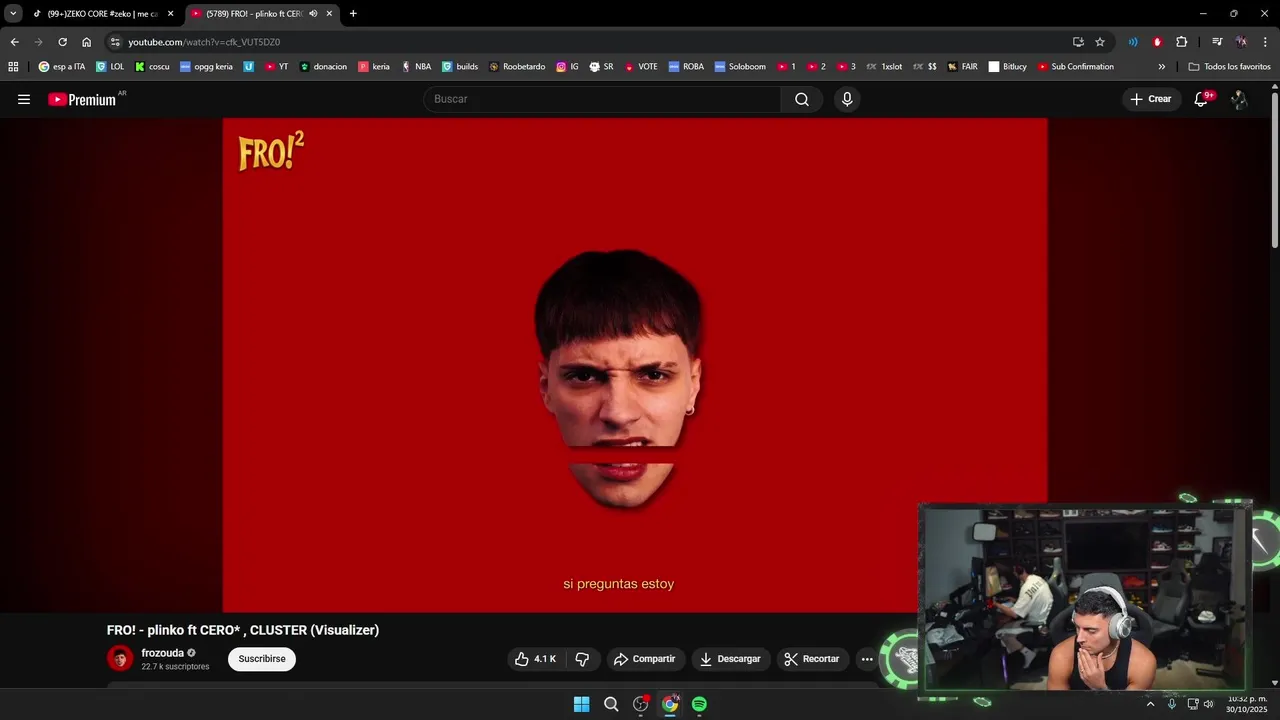Like the video with thumbs up
Image resolution: width=1280 pixels, height=720 pixels.
pyautogui.click(x=535, y=659)
